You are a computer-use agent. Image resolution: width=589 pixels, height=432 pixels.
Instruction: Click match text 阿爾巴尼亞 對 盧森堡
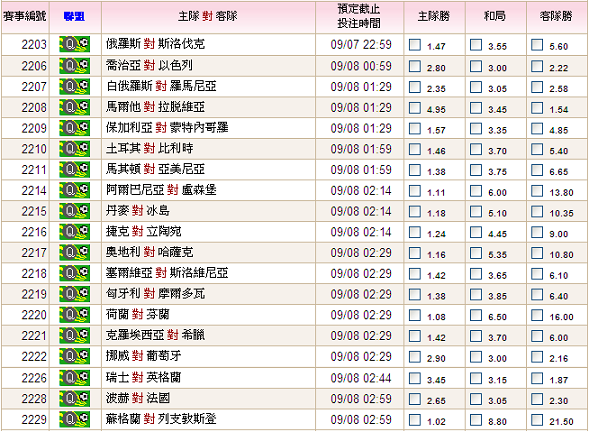pyautogui.click(x=161, y=190)
